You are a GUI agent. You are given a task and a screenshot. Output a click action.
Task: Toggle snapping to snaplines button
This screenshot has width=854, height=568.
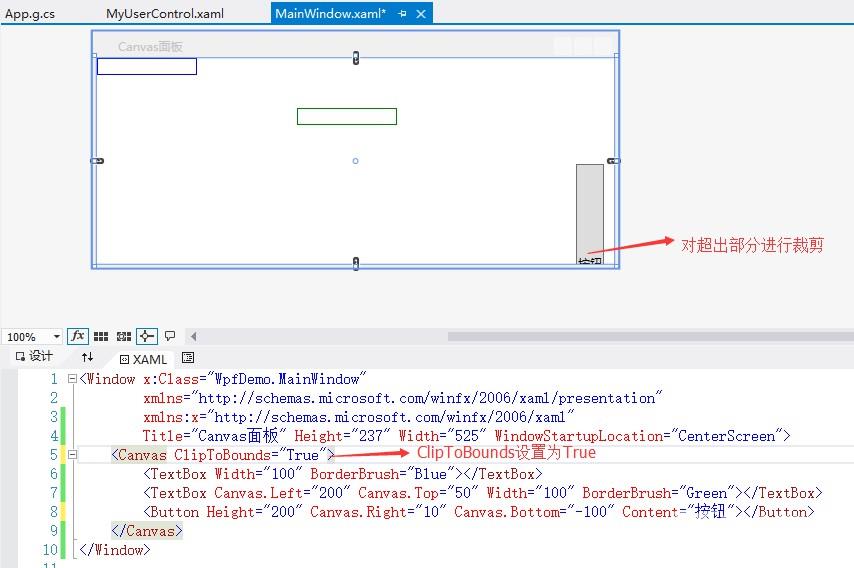pos(147,336)
